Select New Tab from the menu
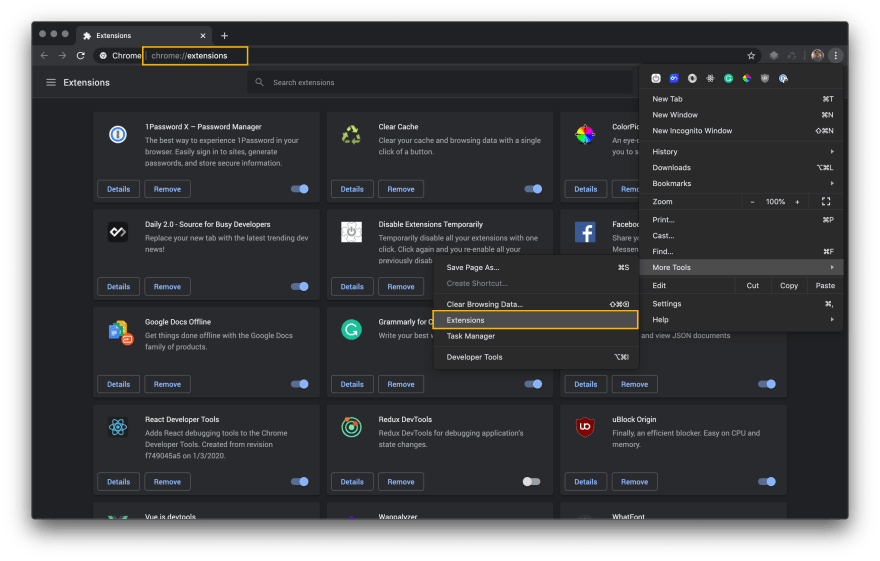Screen dimensions: 880x561 pos(741,99)
